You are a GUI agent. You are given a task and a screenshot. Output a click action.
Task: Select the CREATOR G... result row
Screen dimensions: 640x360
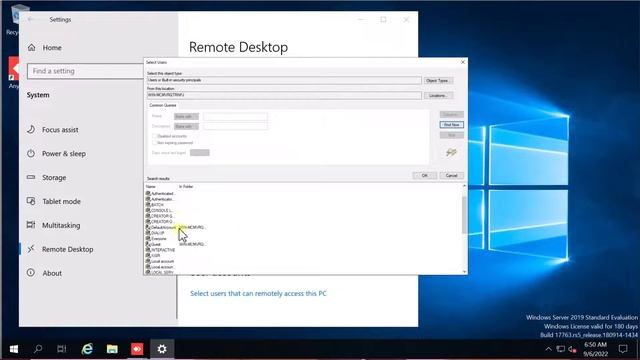click(160, 216)
